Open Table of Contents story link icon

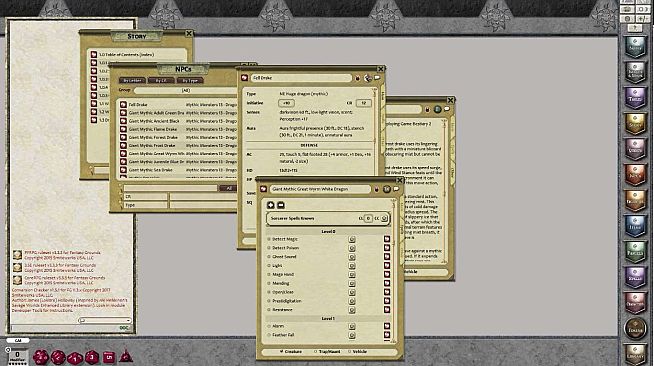tap(94, 55)
